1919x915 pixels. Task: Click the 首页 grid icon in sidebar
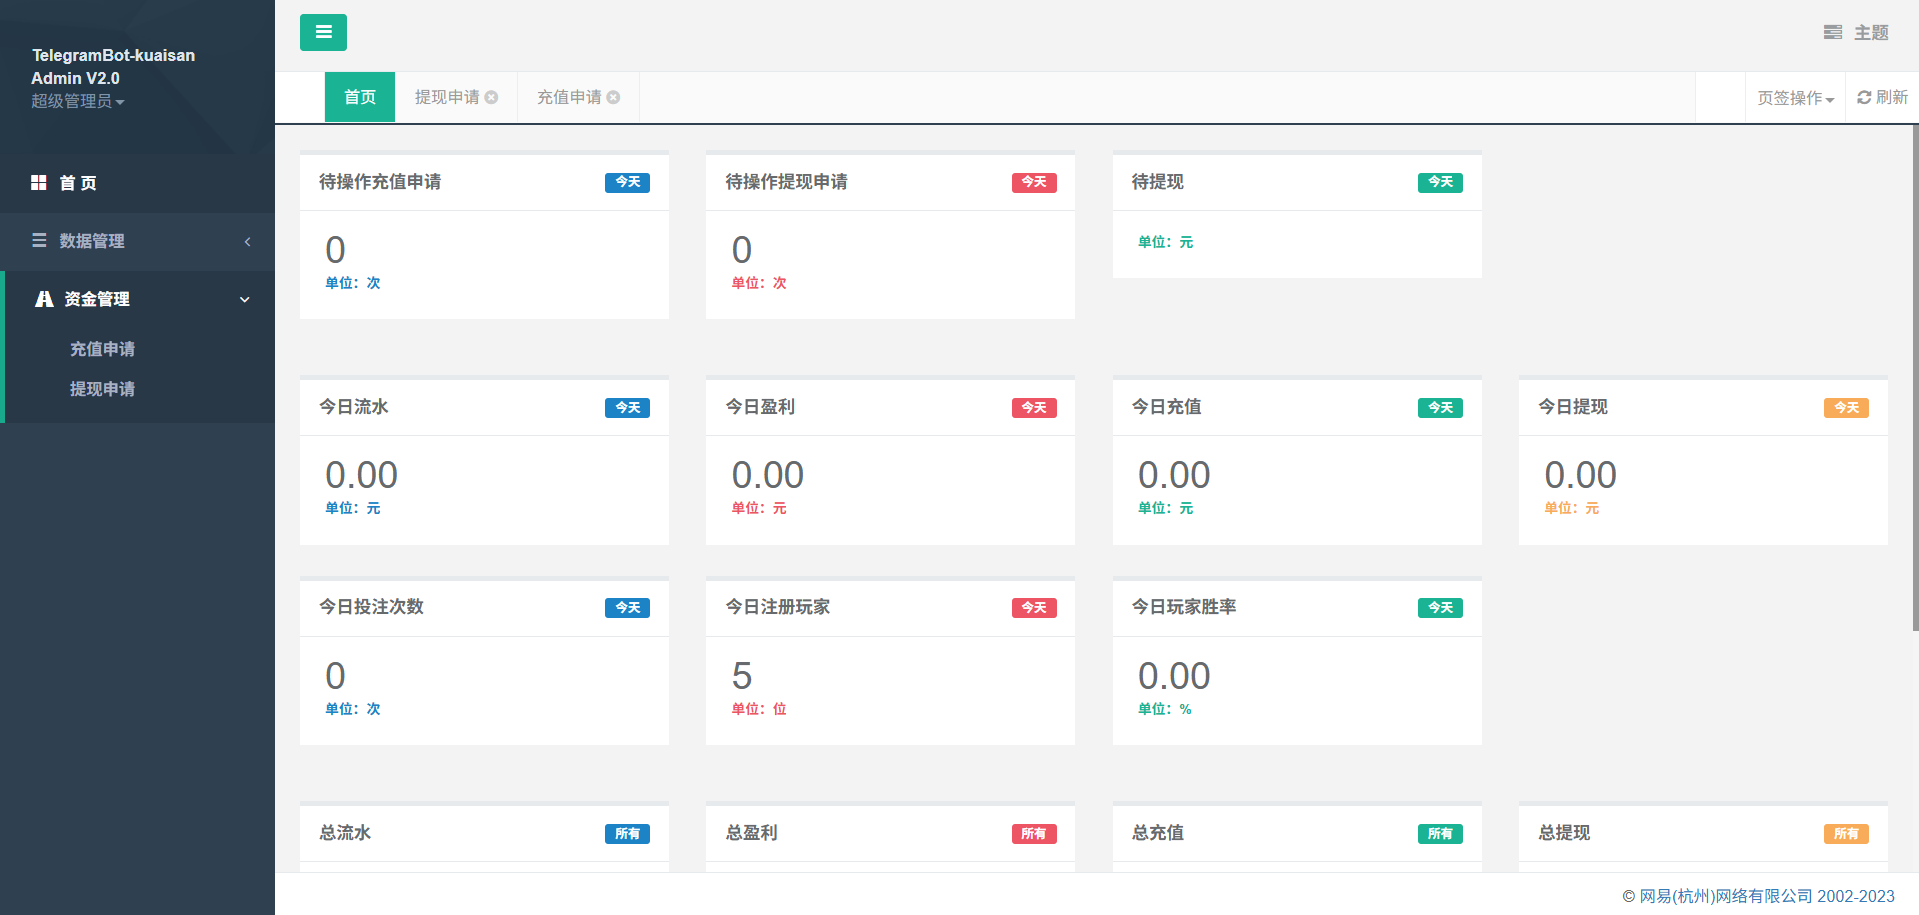(x=39, y=183)
